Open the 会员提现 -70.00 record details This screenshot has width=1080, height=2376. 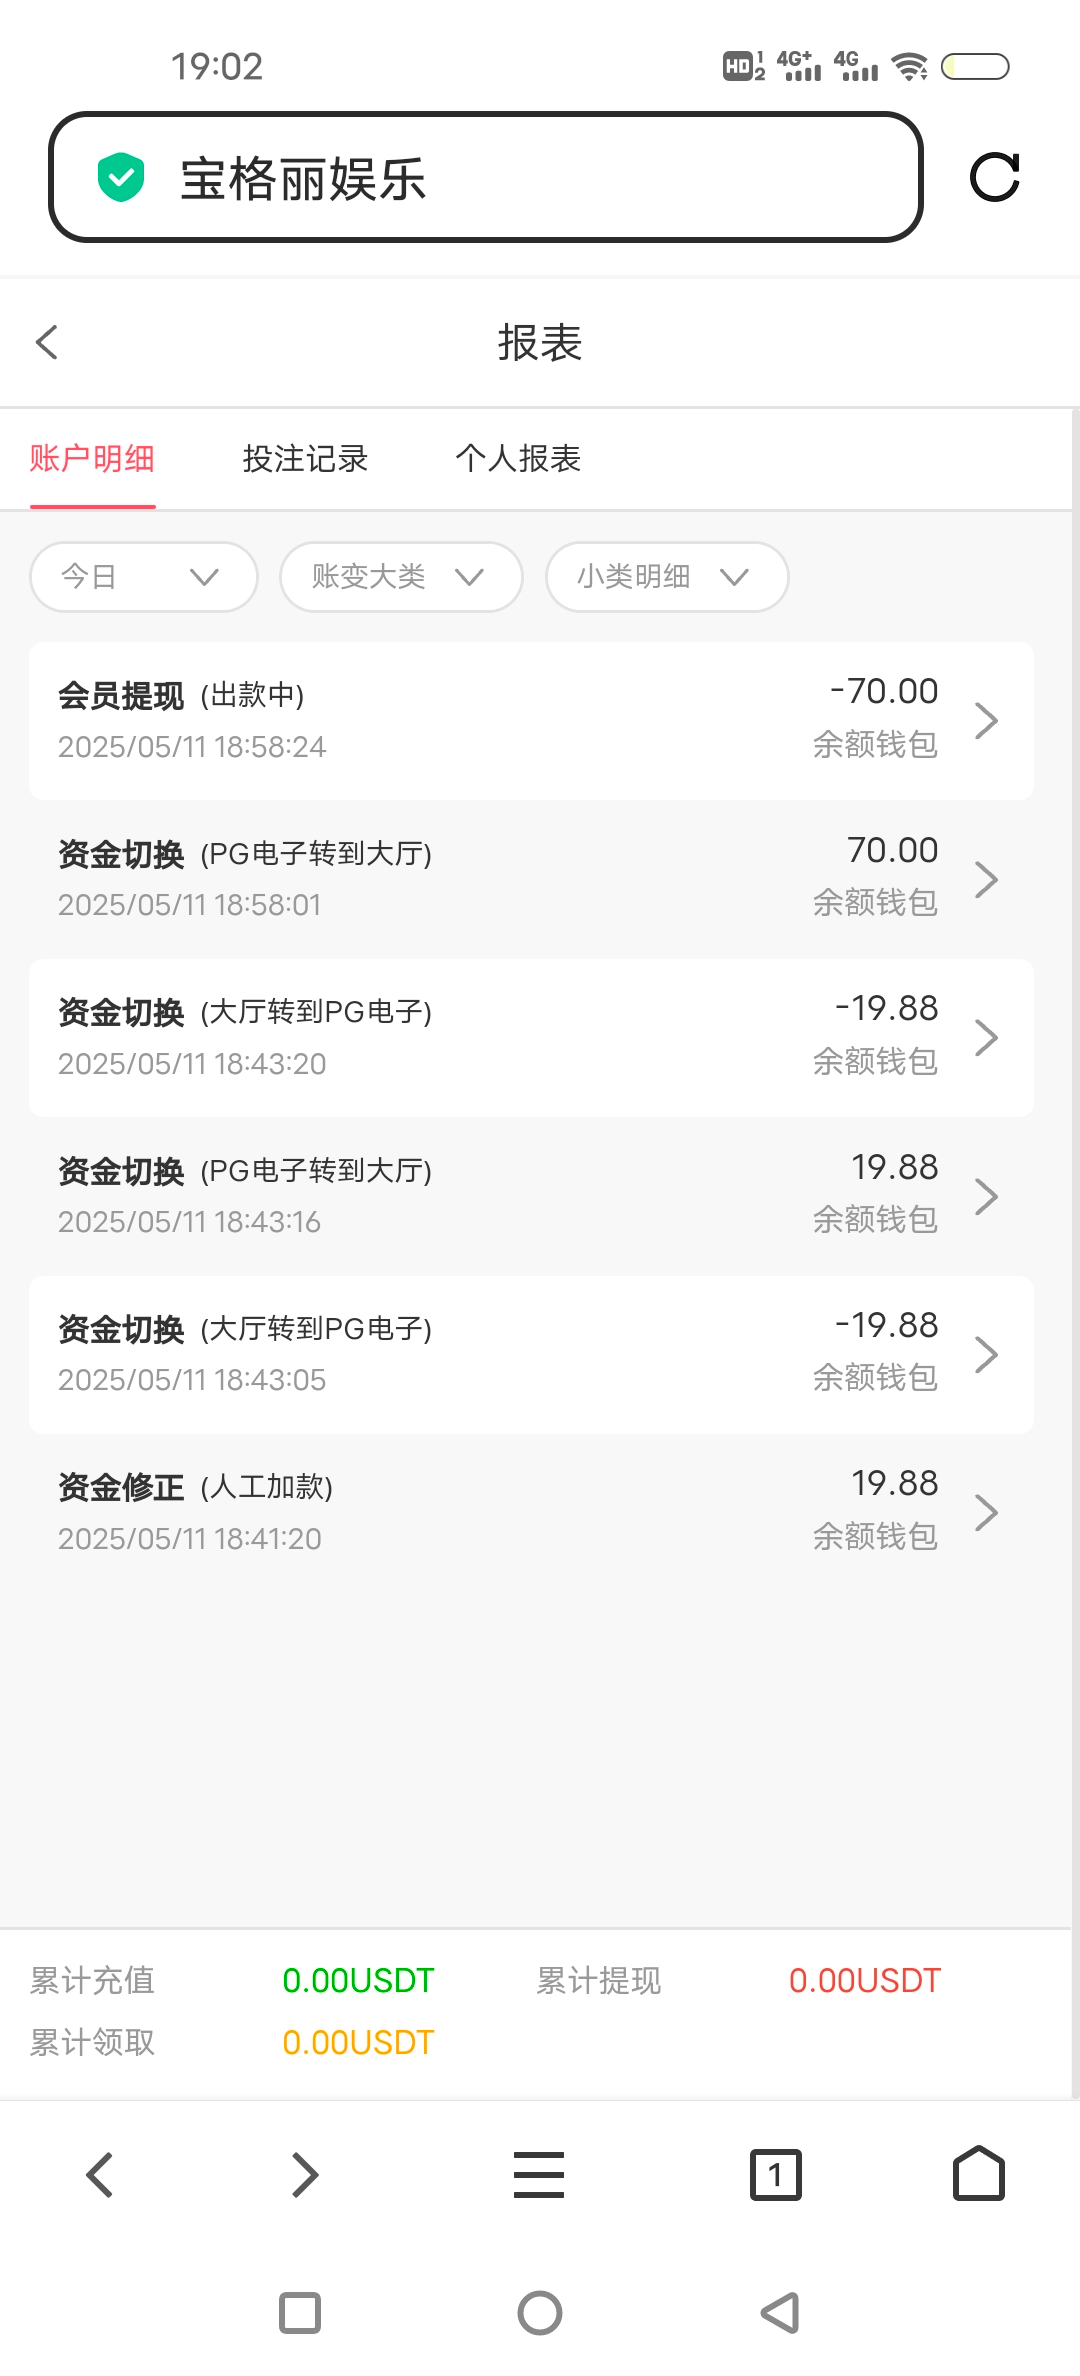point(530,720)
